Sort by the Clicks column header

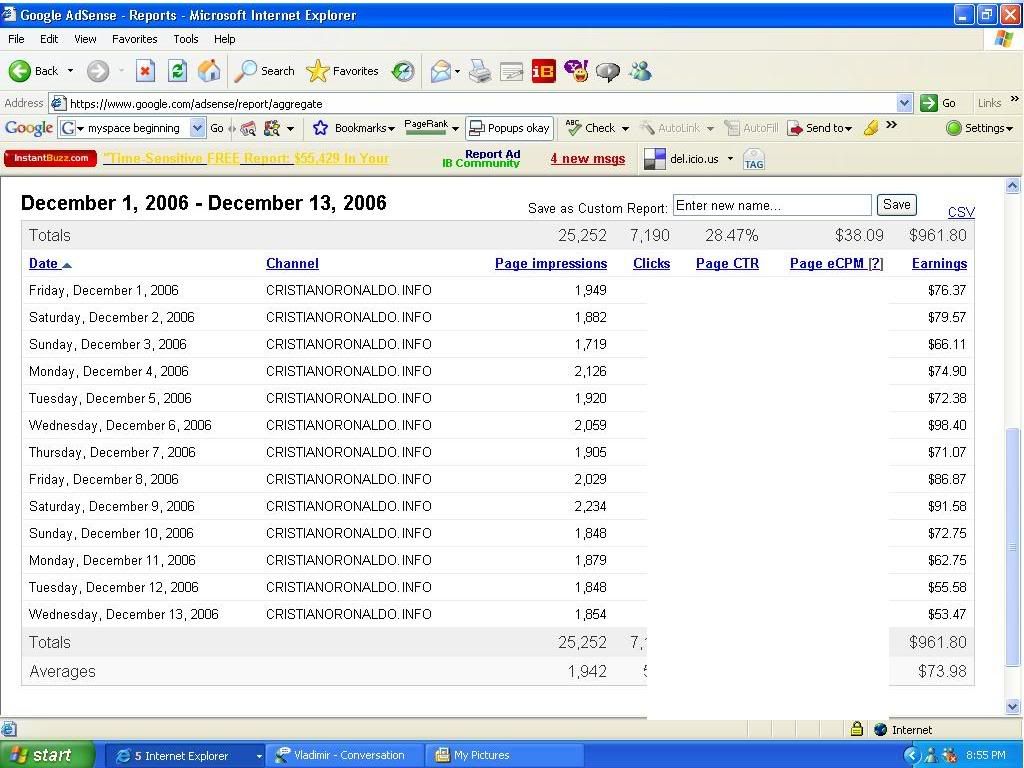(652, 264)
